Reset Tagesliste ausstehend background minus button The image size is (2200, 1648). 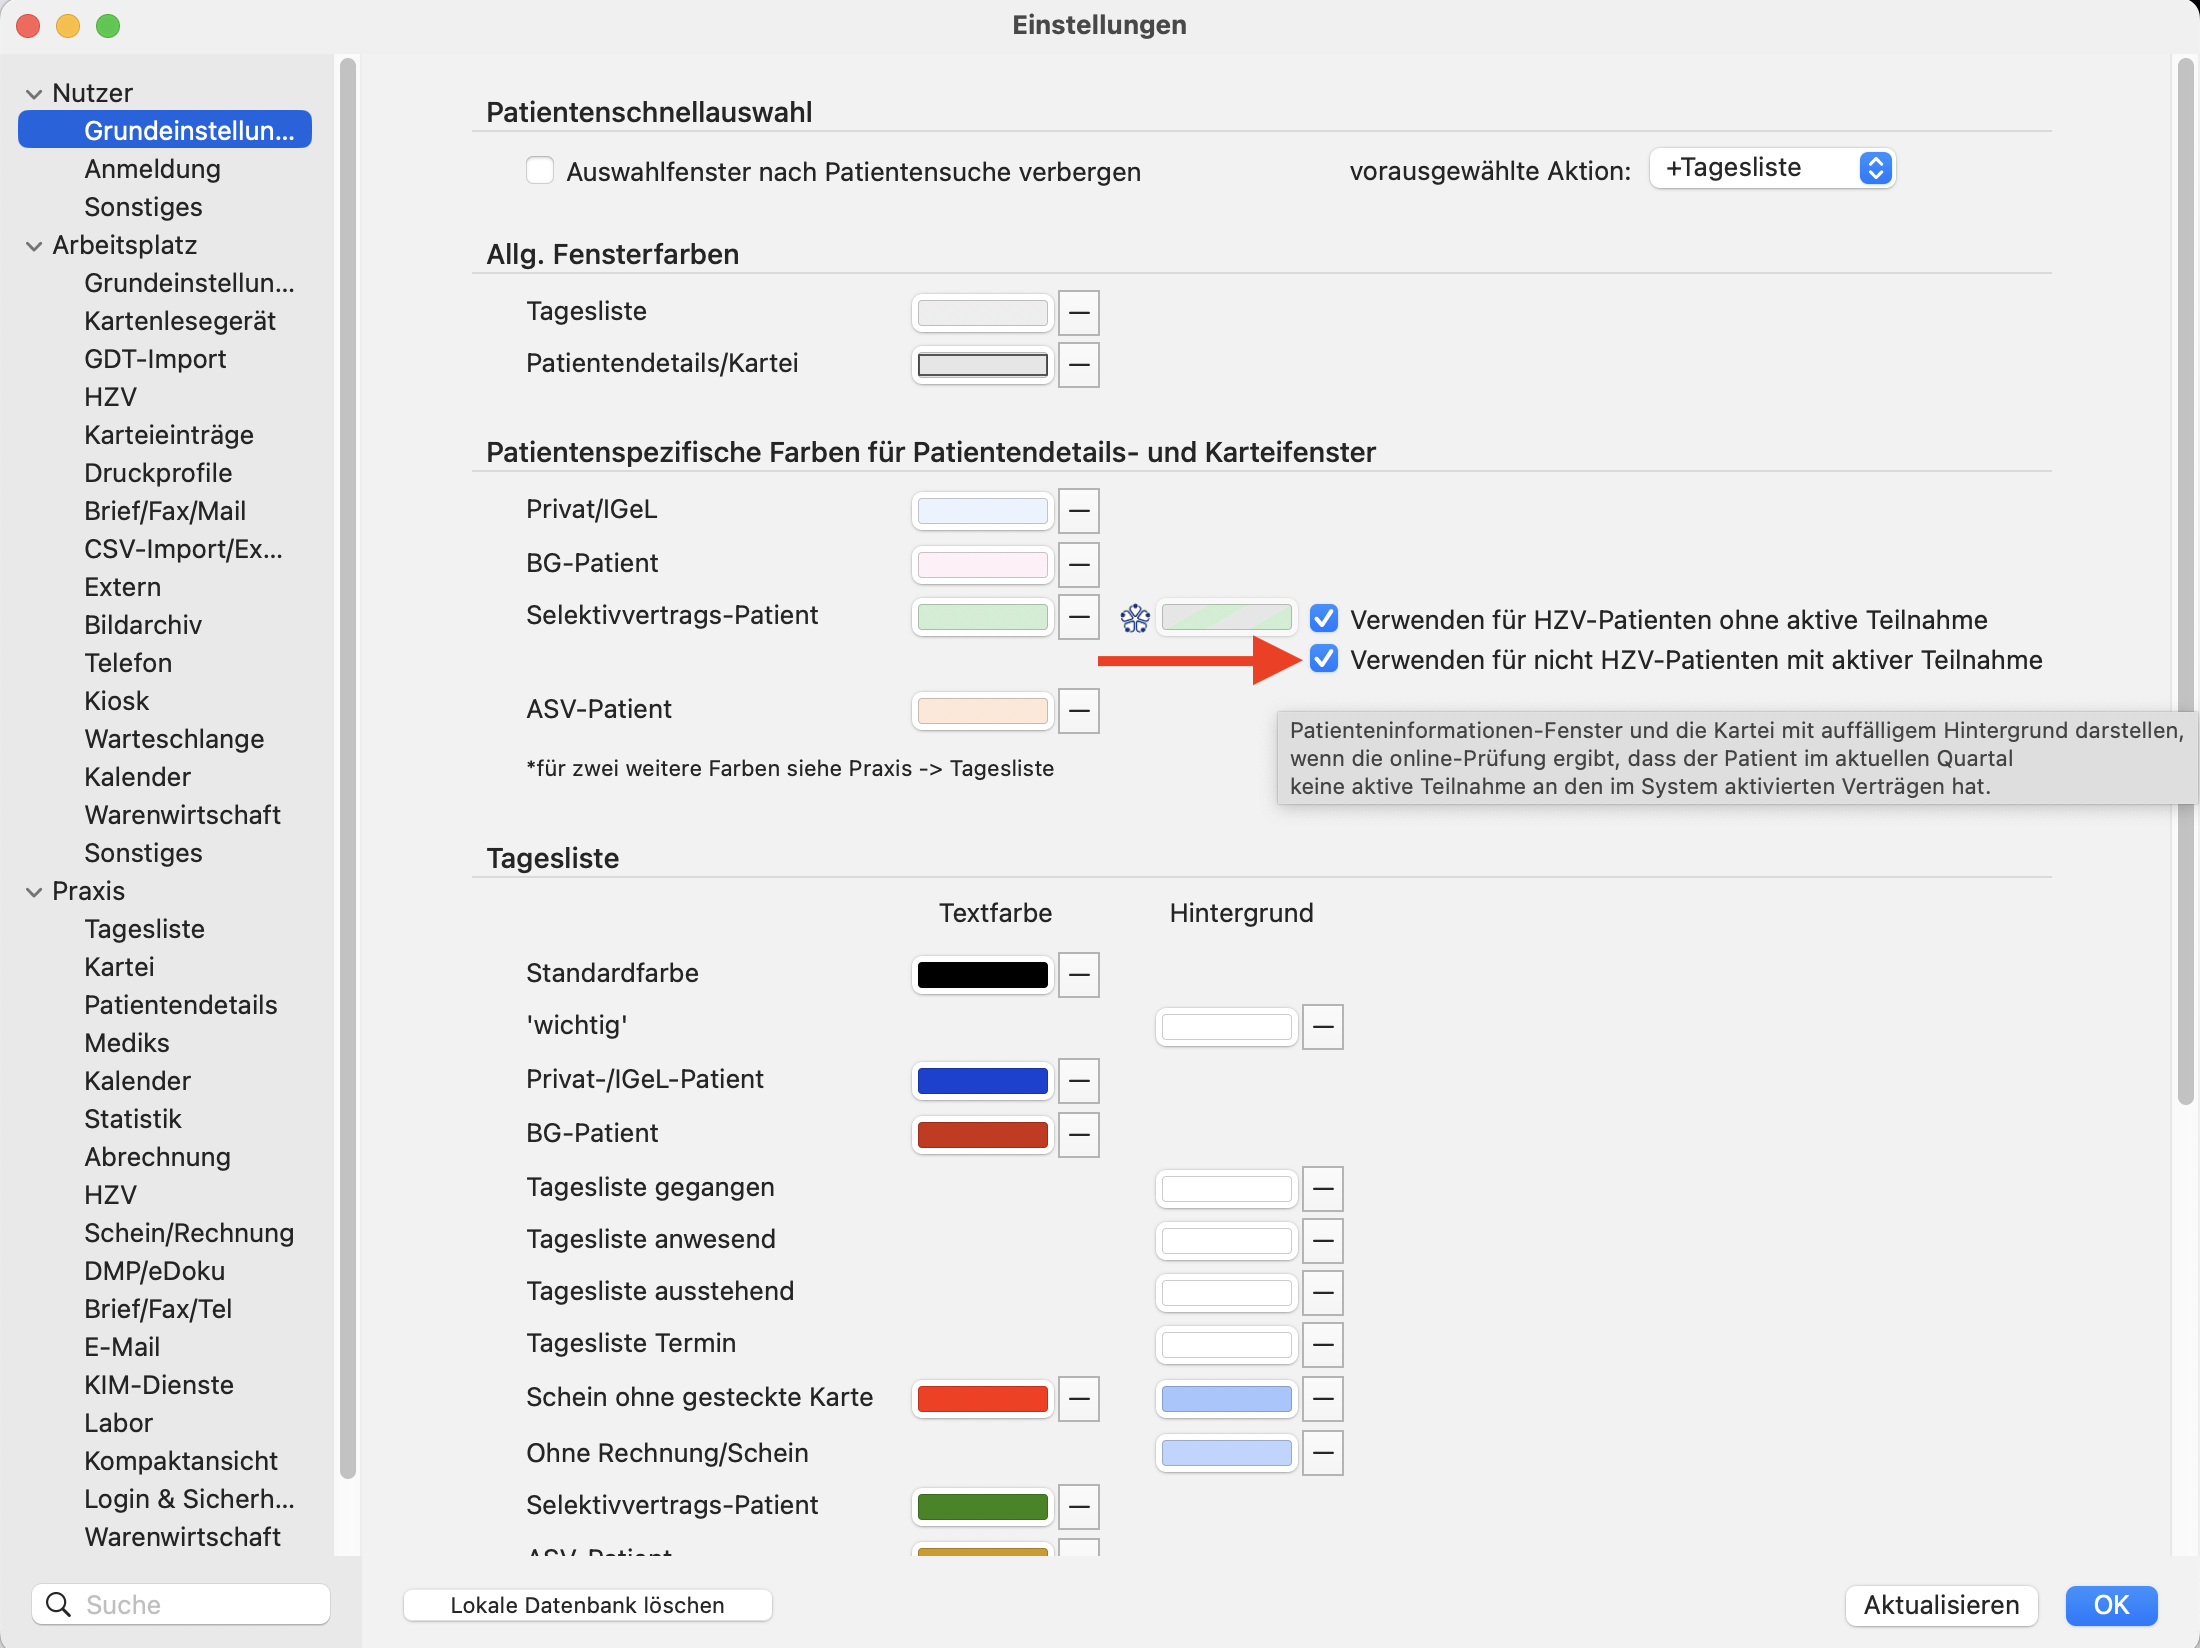coord(1323,1293)
